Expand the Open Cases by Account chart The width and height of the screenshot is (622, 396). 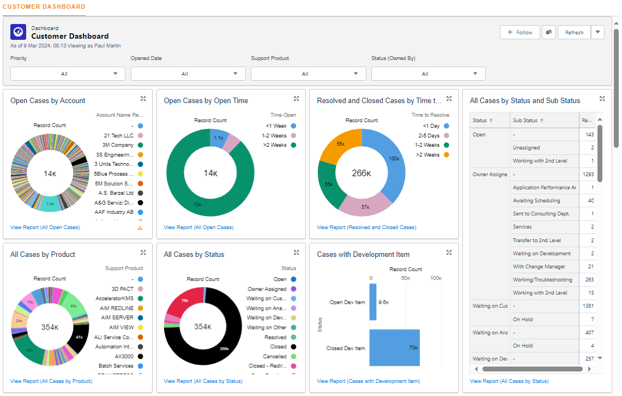(x=143, y=99)
